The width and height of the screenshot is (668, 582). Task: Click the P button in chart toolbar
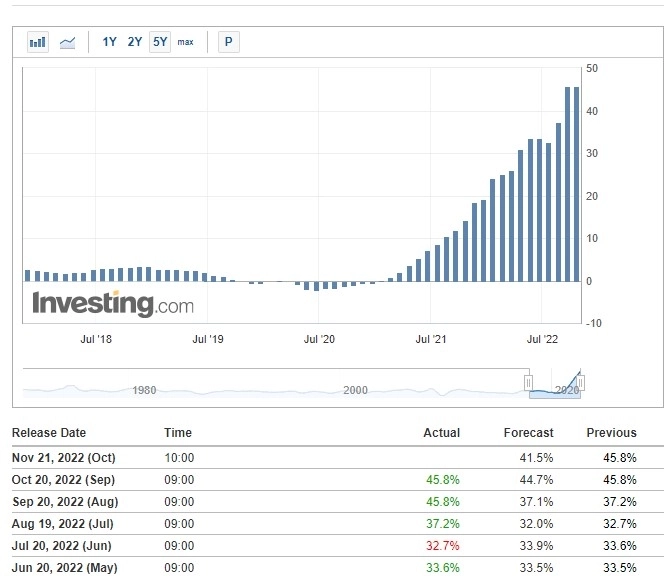229,42
